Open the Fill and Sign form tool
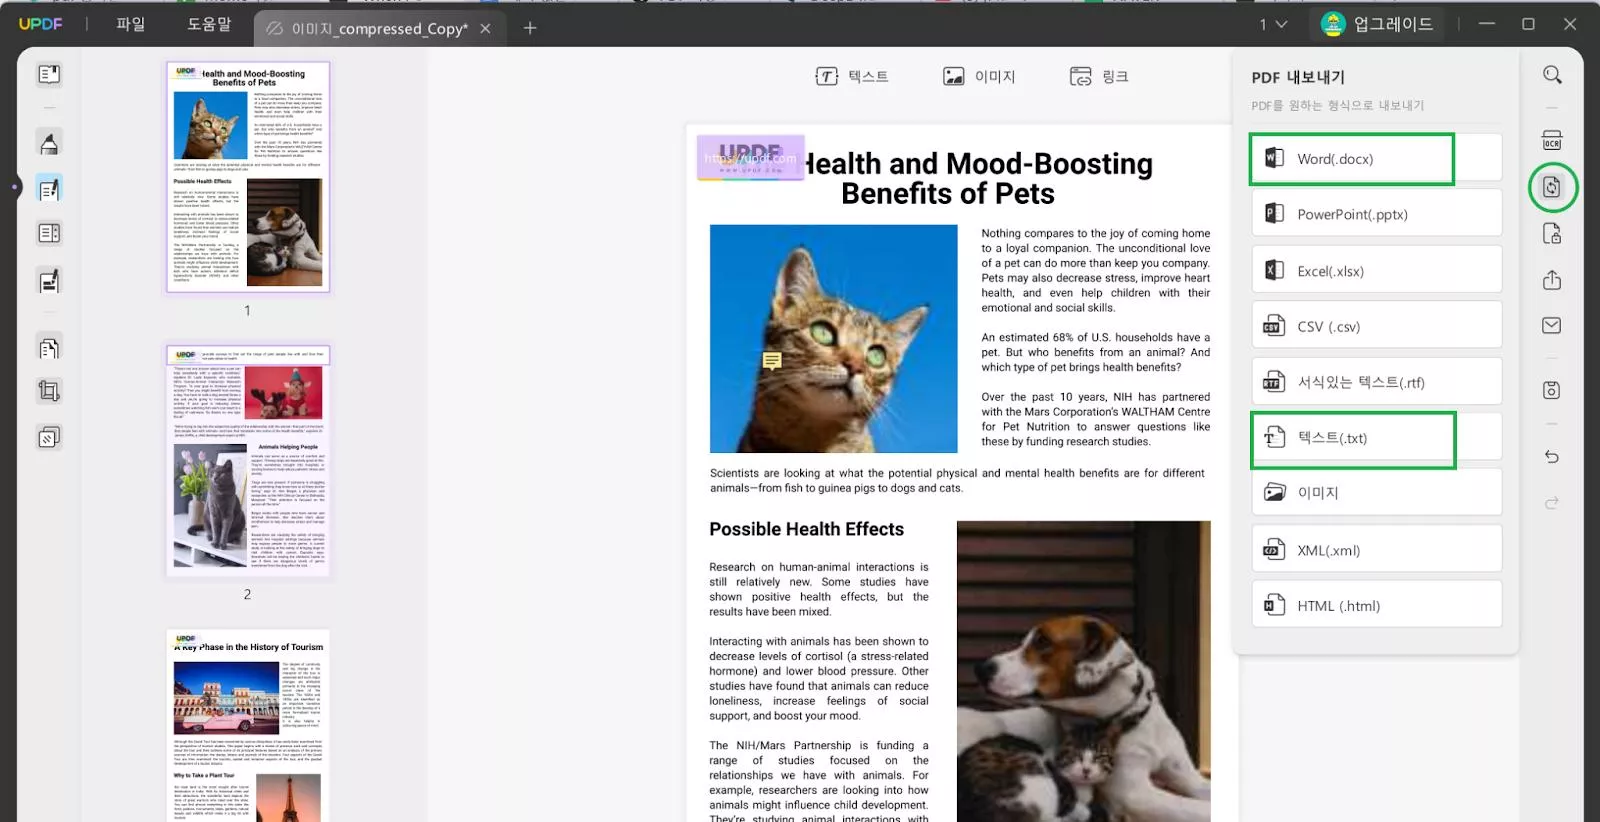Viewport: 1600px width, 822px height. click(x=48, y=281)
